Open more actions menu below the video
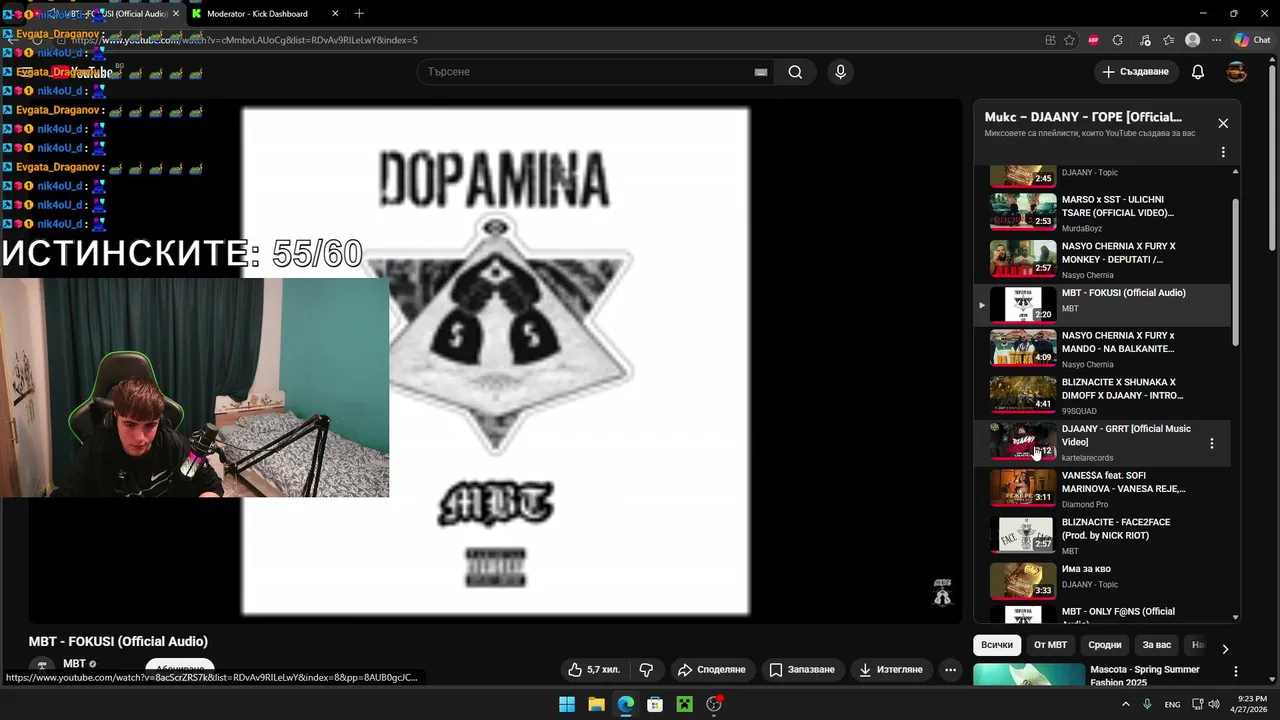 (951, 669)
